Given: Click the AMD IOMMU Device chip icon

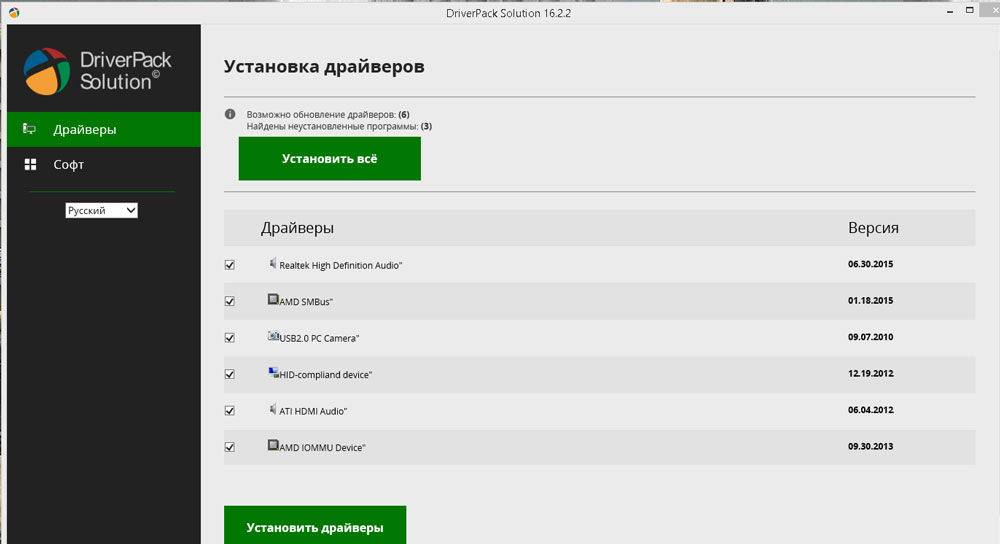Looking at the screenshot, I should pos(273,445).
